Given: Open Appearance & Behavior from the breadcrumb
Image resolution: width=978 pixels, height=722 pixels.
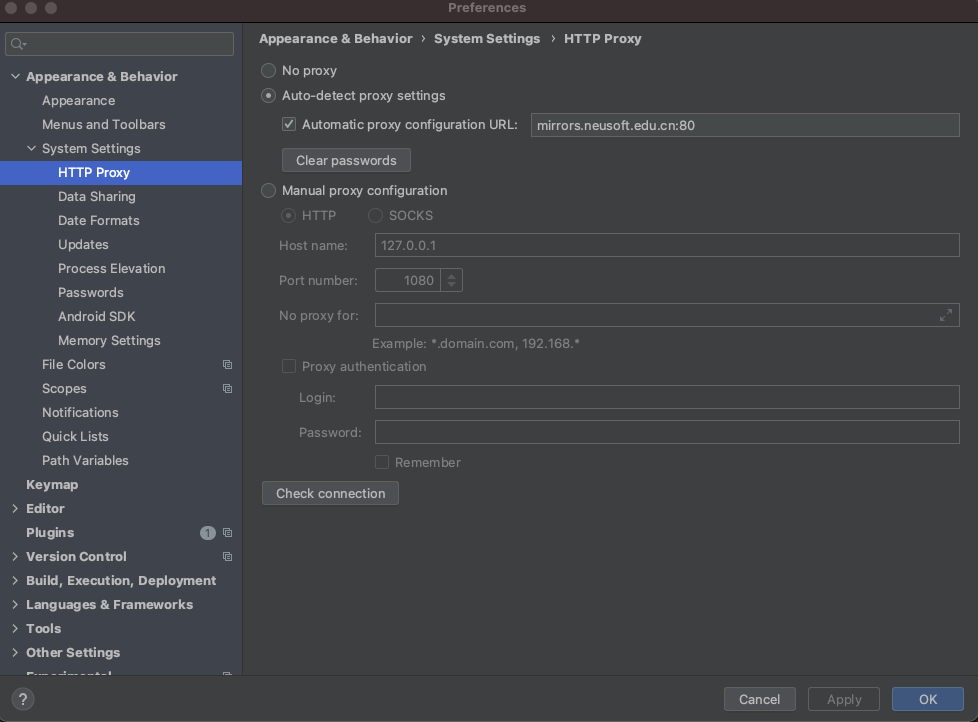Looking at the screenshot, I should (335, 38).
